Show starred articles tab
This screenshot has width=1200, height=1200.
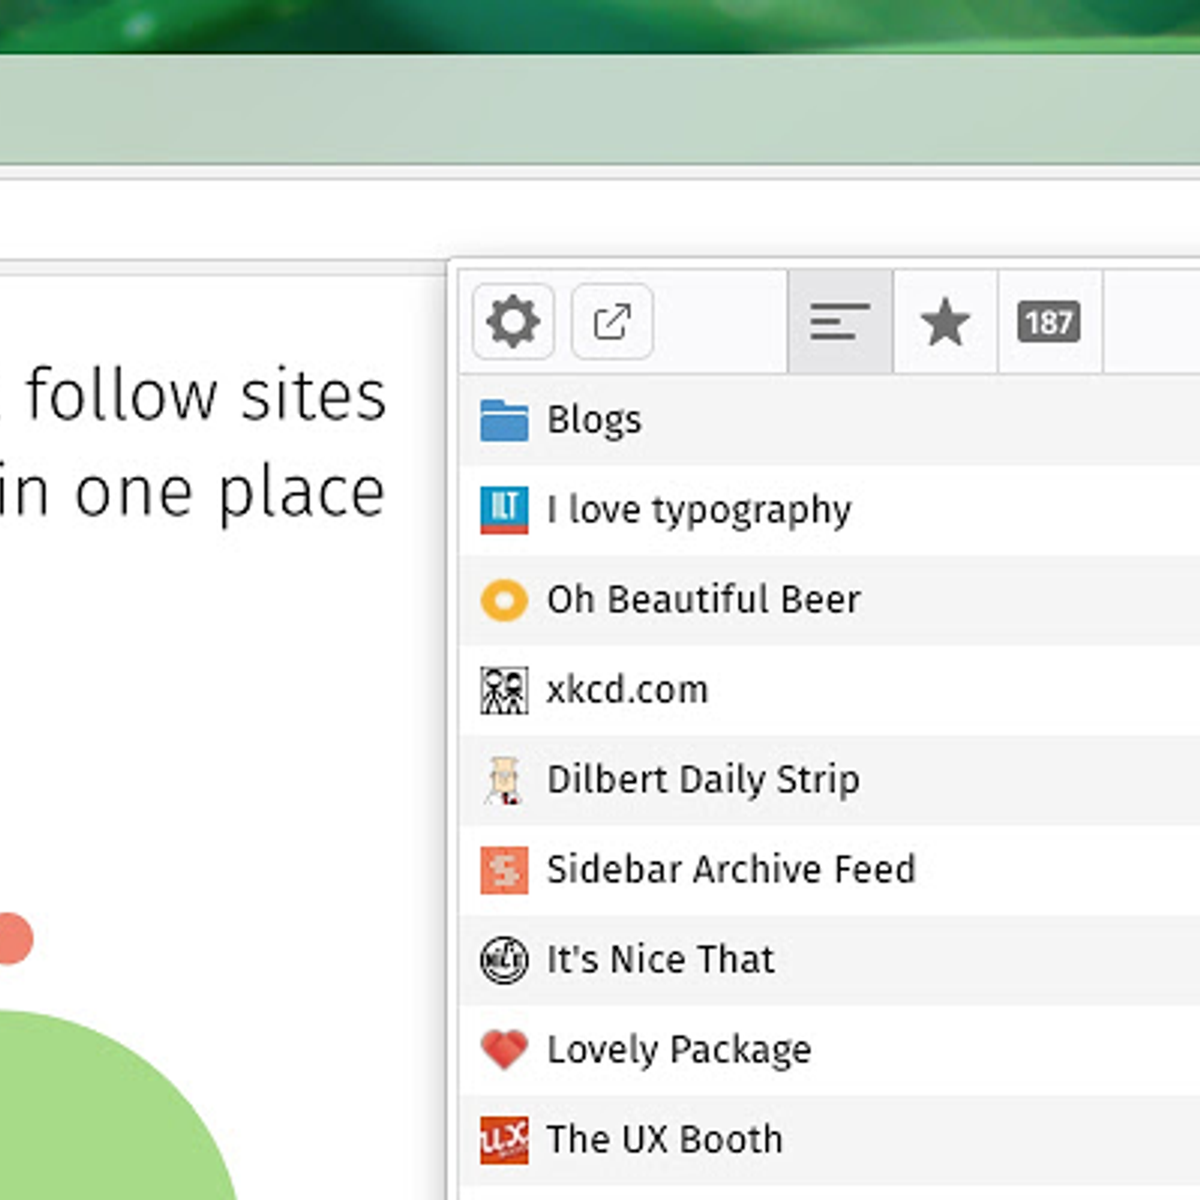pos(945,322)
